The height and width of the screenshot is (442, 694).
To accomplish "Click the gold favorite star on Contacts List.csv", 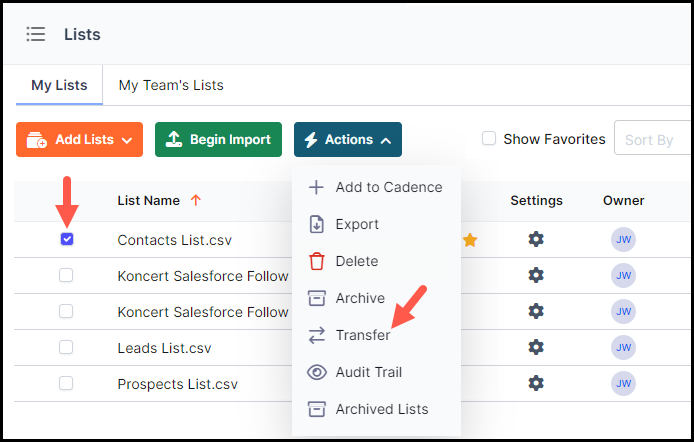I will click(470, 240).
